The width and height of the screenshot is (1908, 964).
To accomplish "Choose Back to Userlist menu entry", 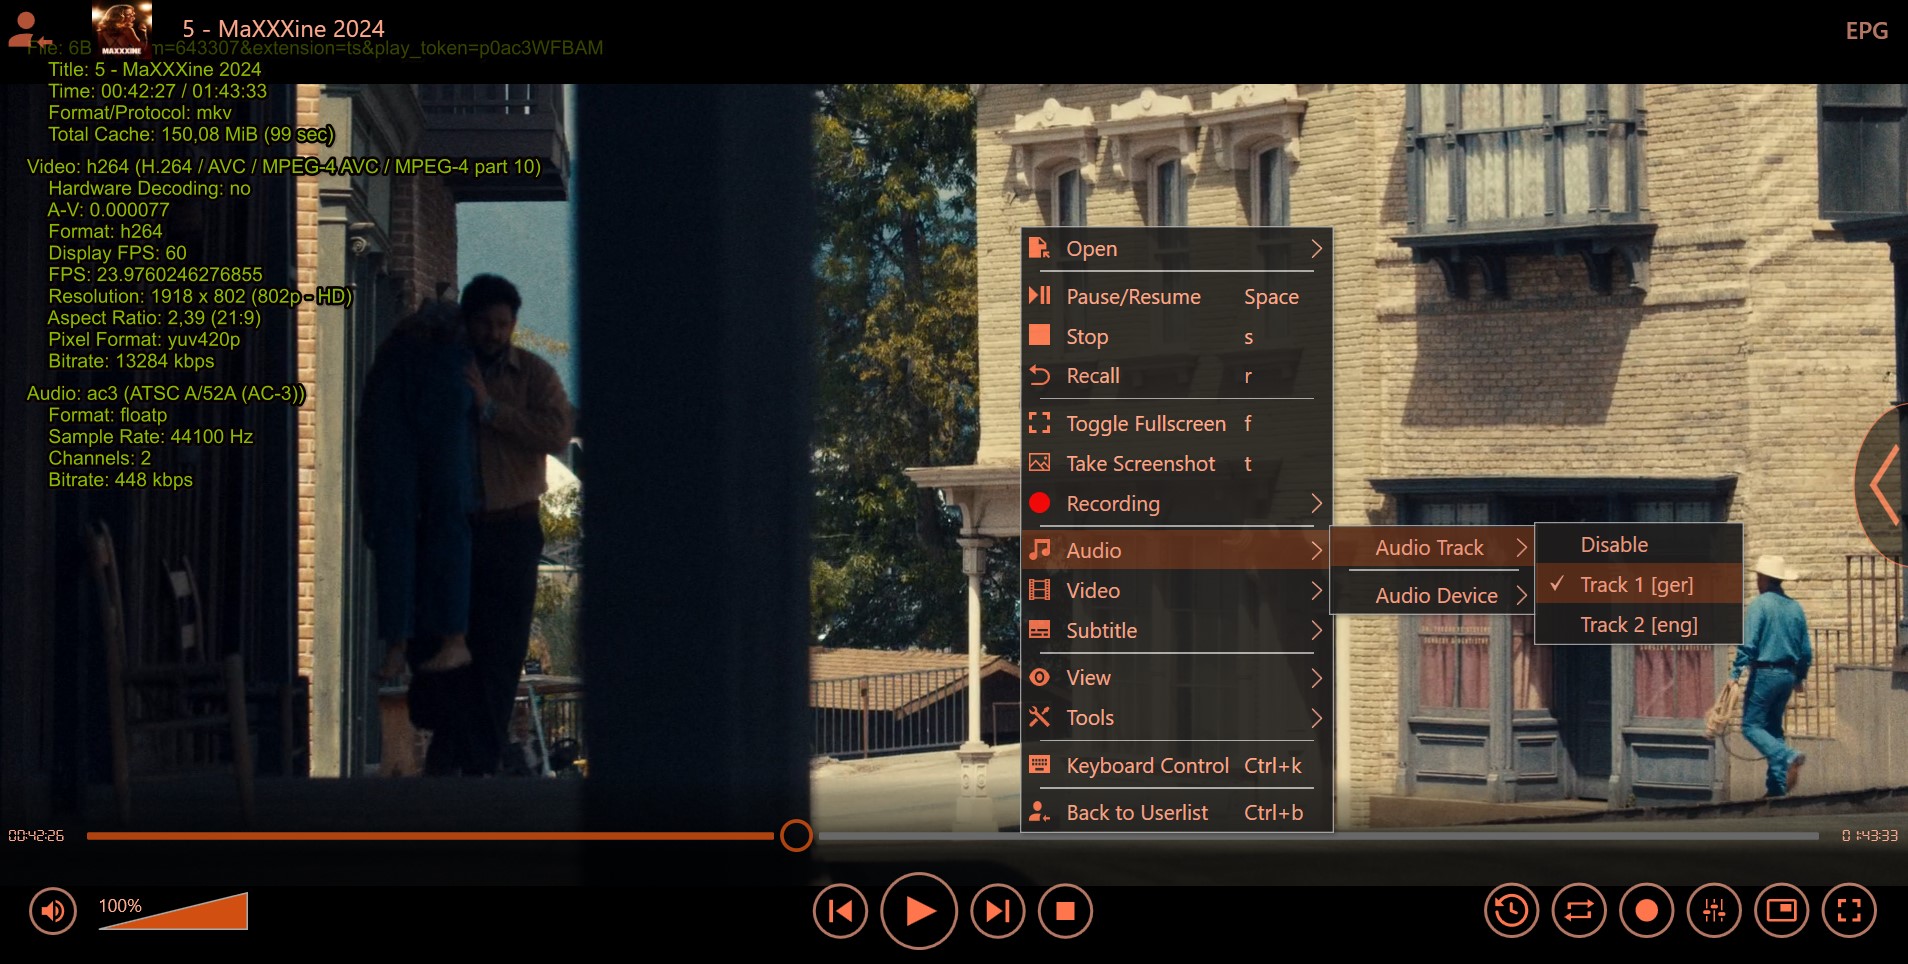I will (x=1176, y=812).
